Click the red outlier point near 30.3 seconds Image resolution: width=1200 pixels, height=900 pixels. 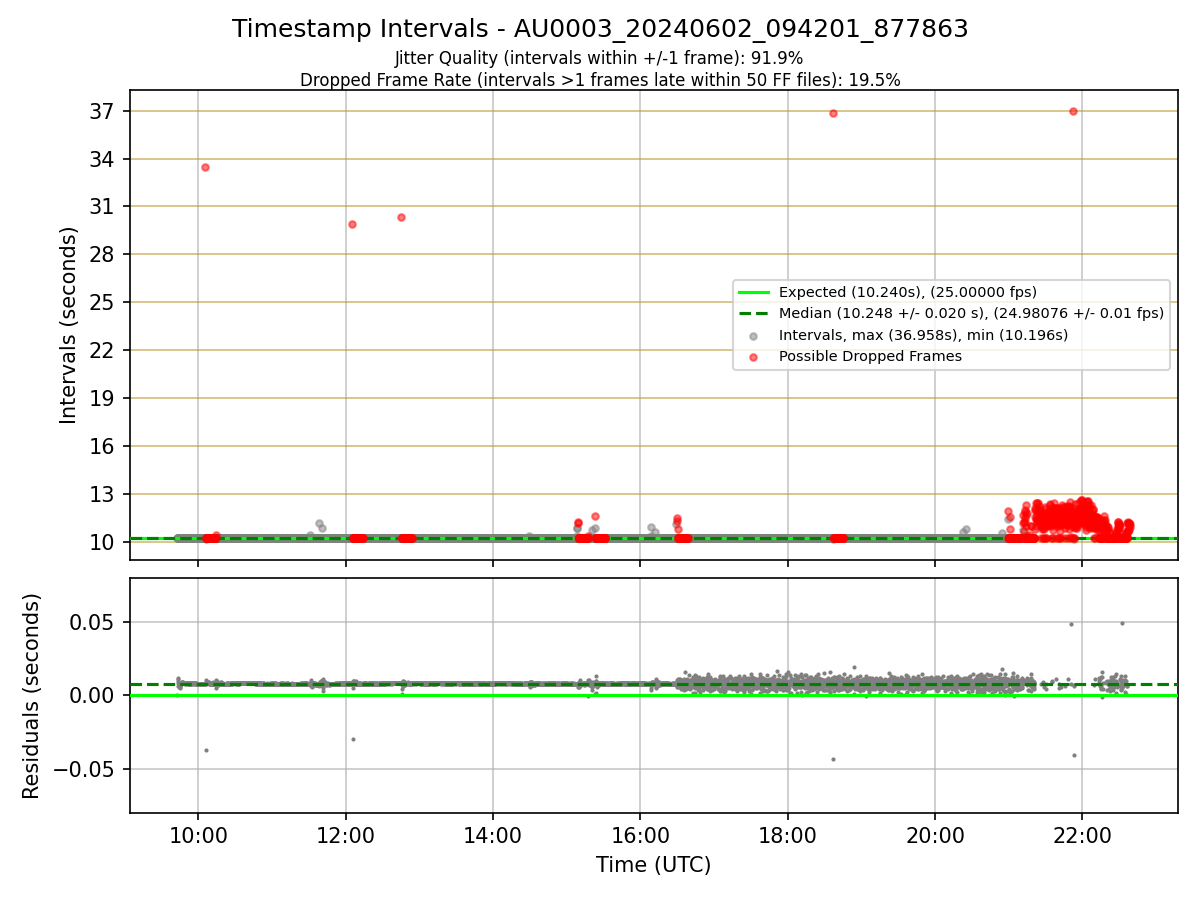coord(401,217)
